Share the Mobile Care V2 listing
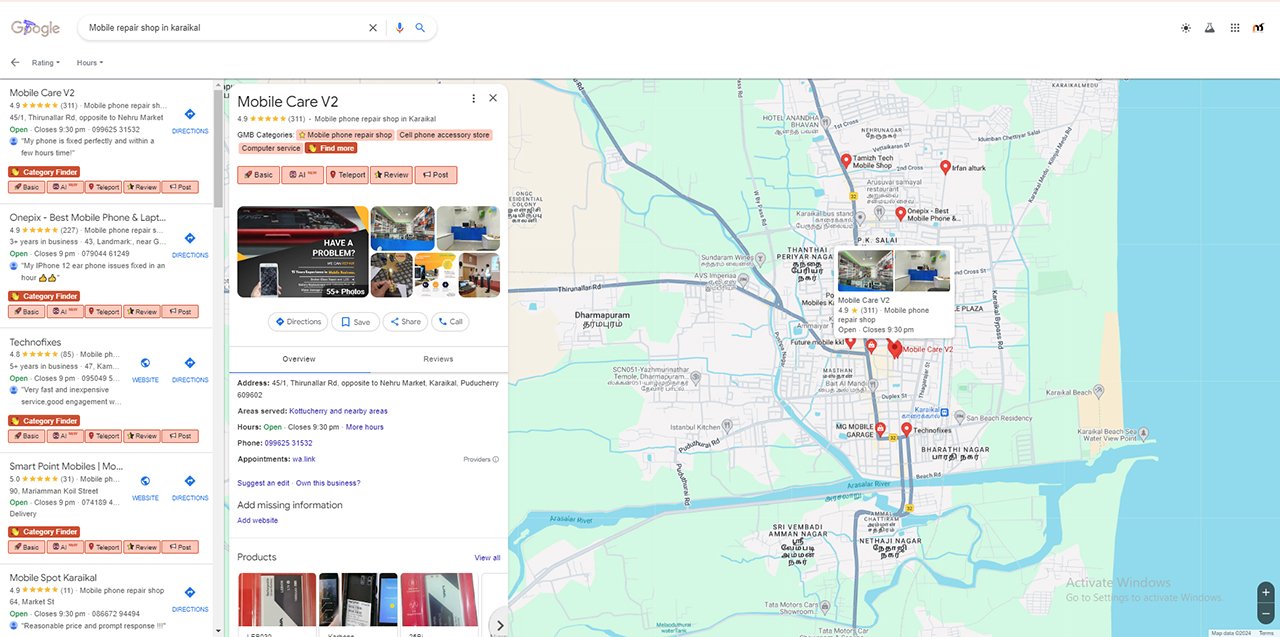 pyautogui.click(x=405, y=322)
